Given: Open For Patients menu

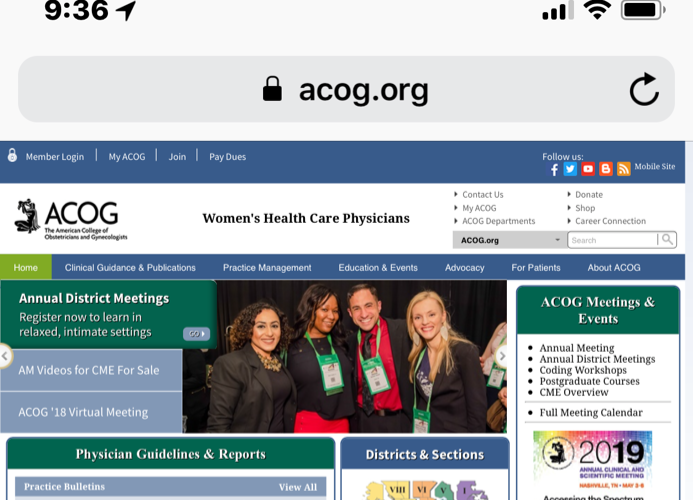Looking at the screenshot, I should click(536, 267).
